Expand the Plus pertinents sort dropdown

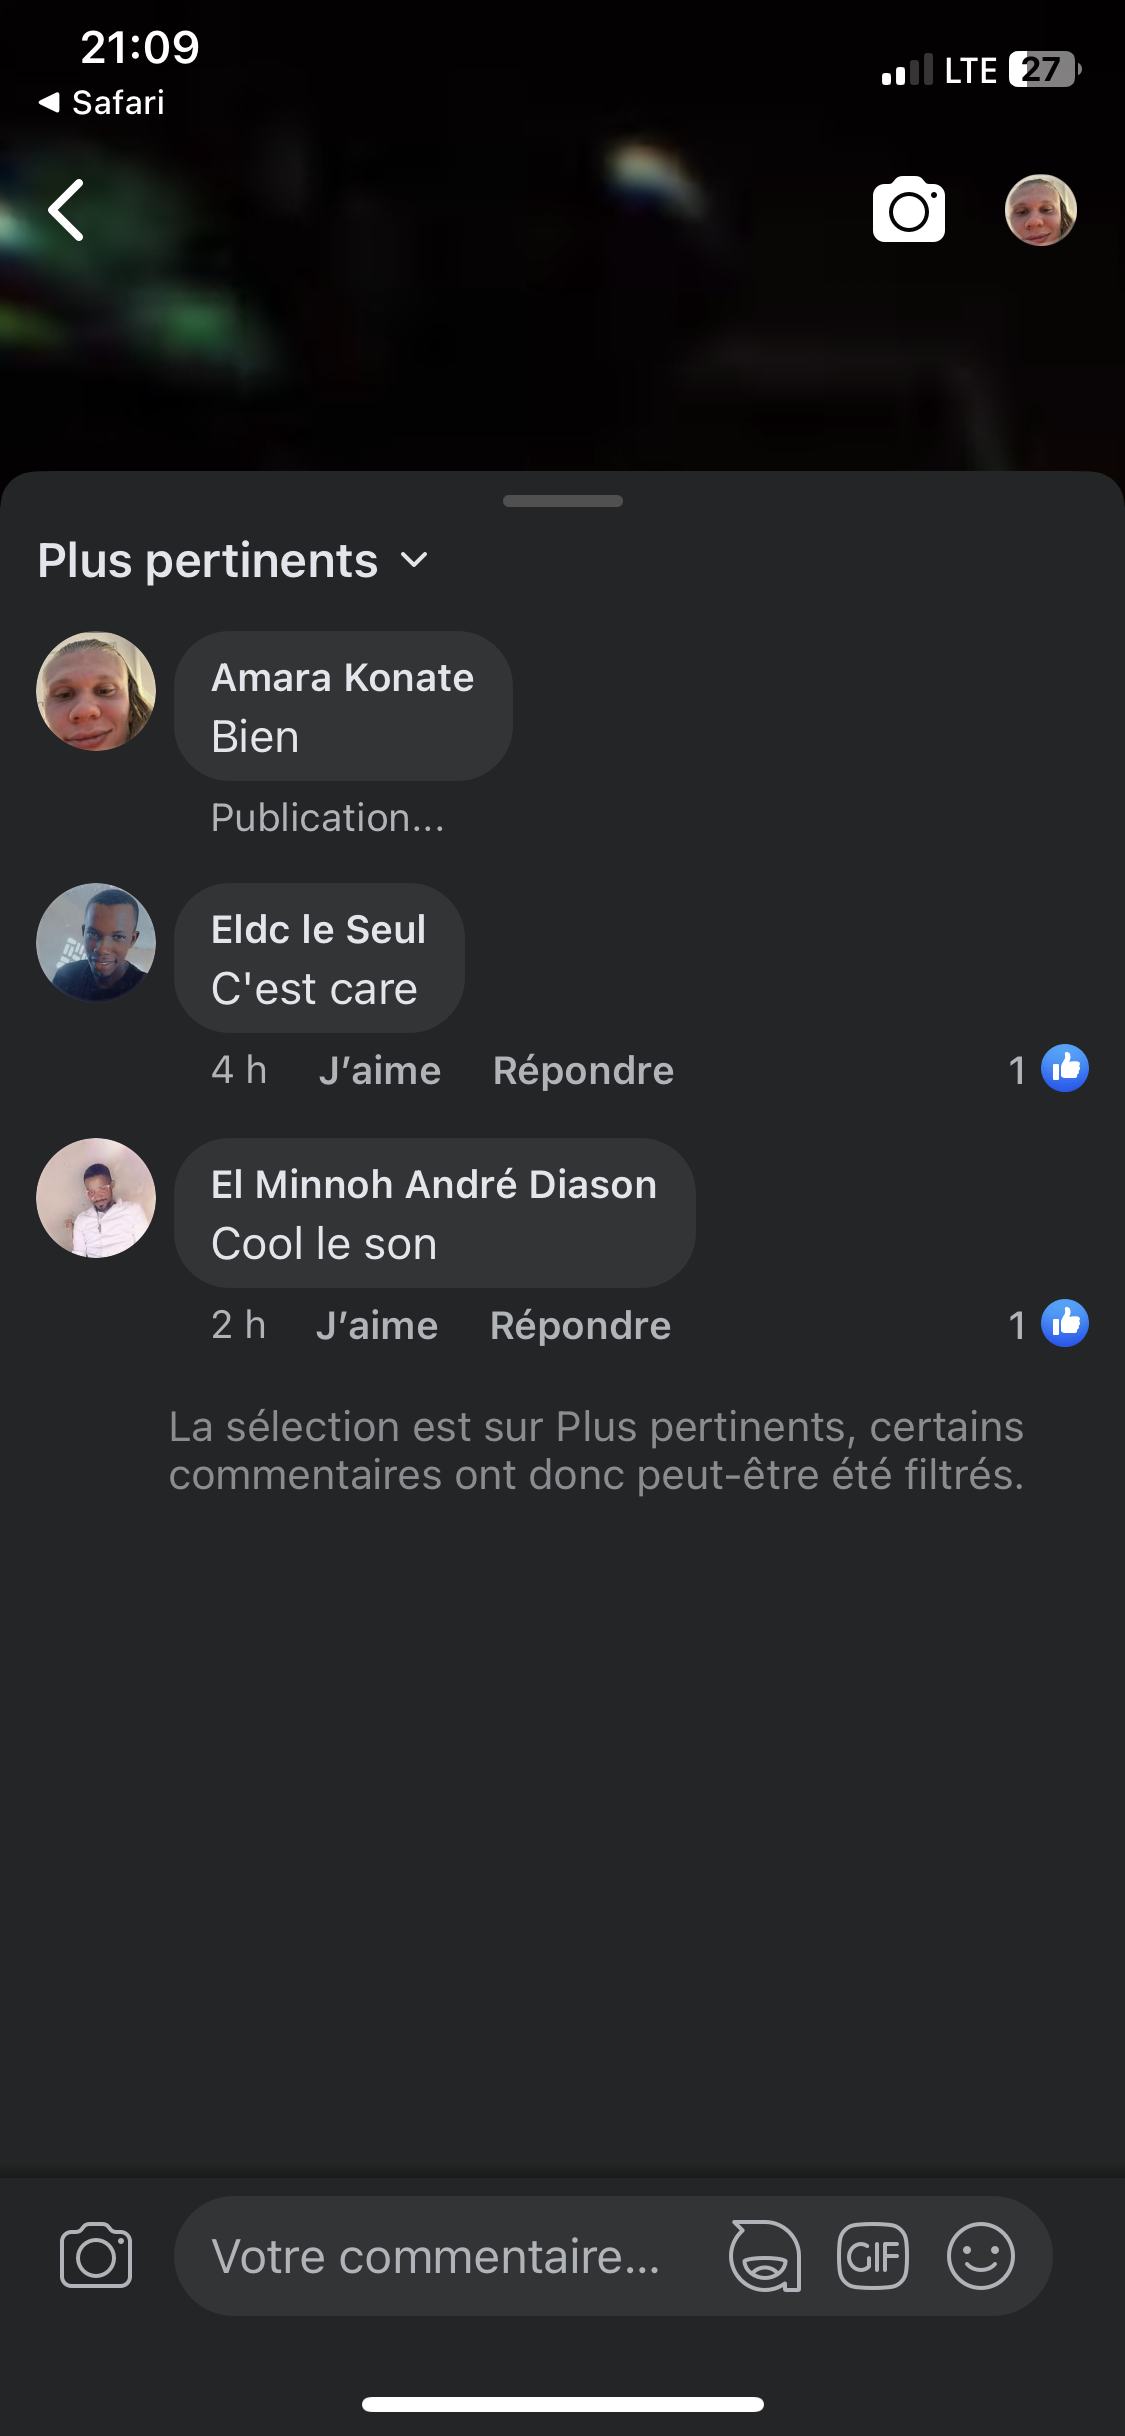233,561
